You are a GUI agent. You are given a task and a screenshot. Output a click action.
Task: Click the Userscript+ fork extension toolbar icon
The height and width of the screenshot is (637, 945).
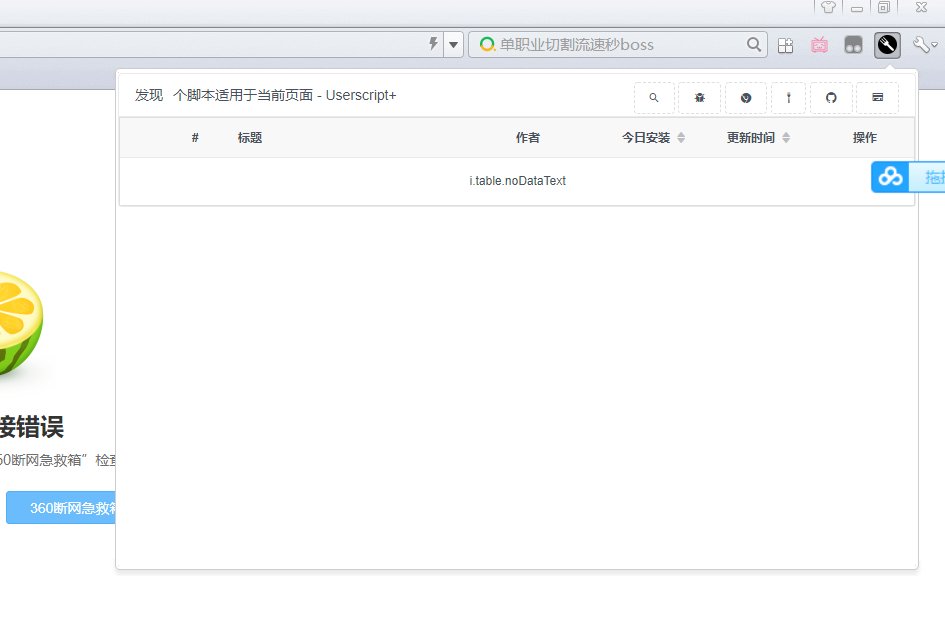point(887,45)
